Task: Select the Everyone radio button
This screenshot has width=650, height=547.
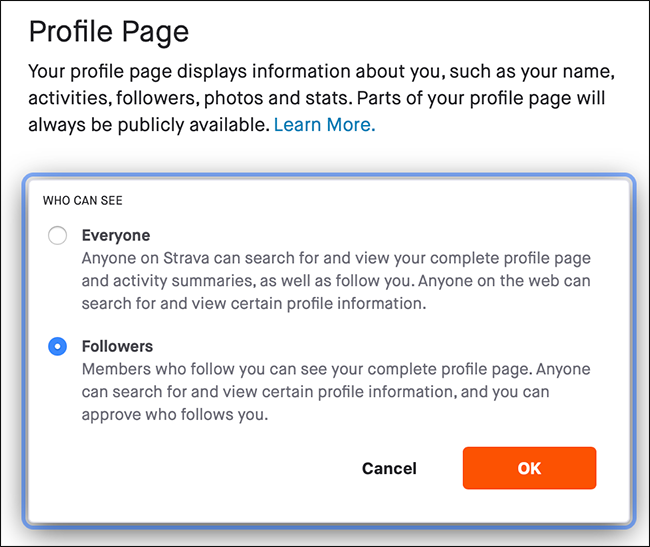Action: coord(57,235)
